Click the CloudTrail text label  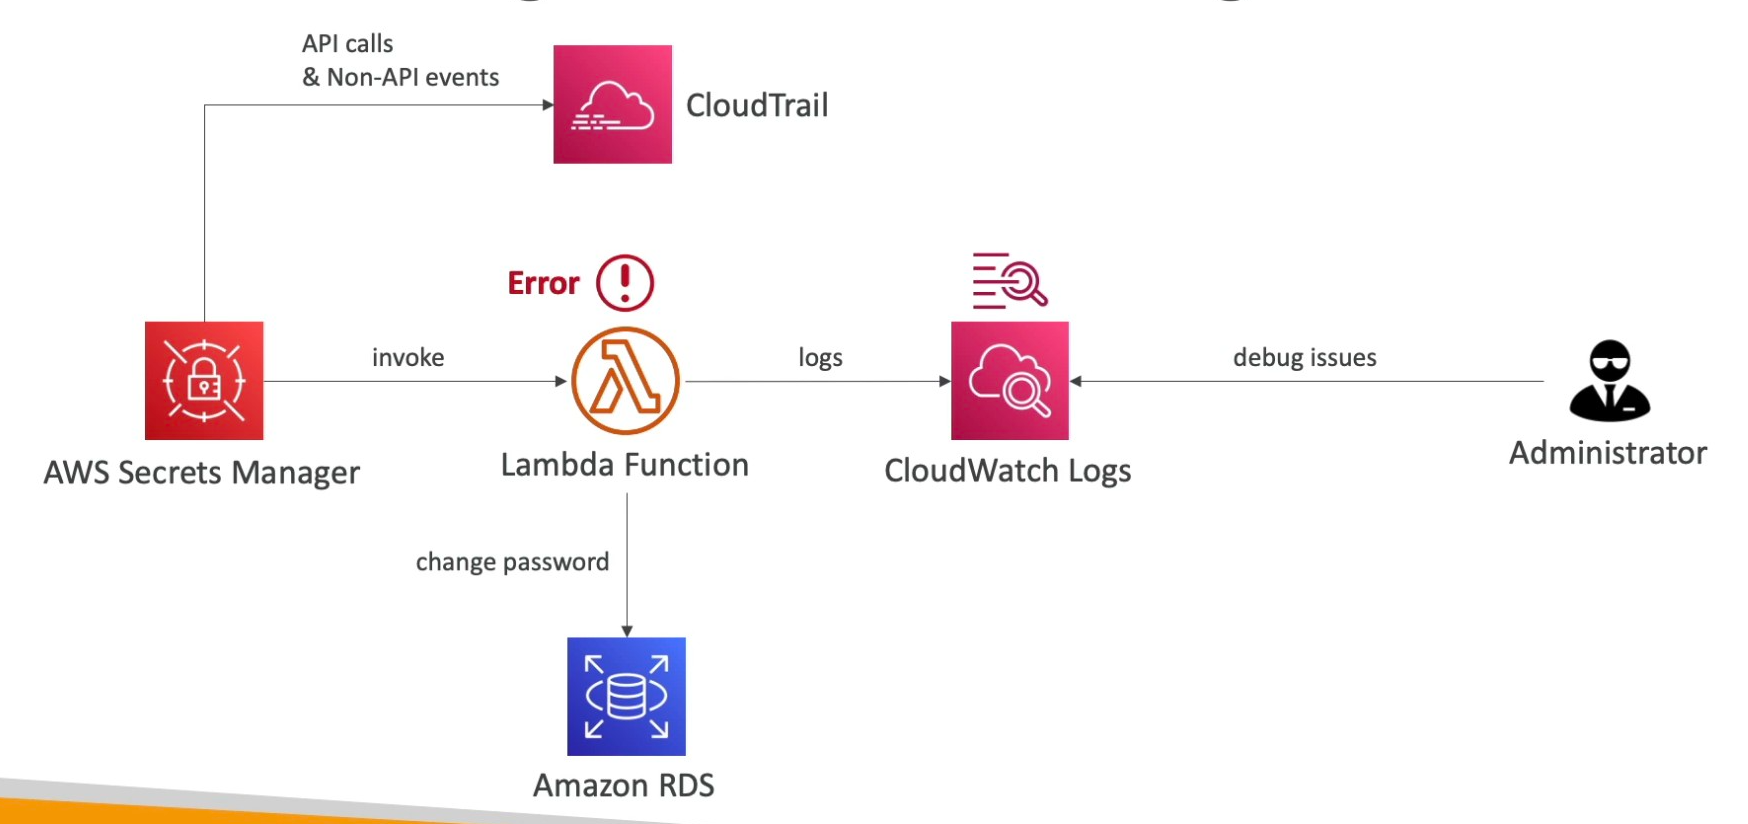click(757, 105)
